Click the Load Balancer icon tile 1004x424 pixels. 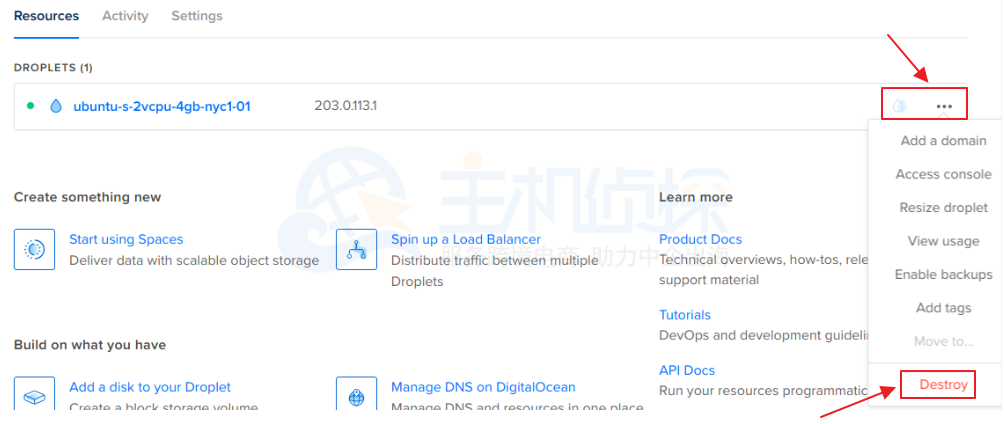356,249
